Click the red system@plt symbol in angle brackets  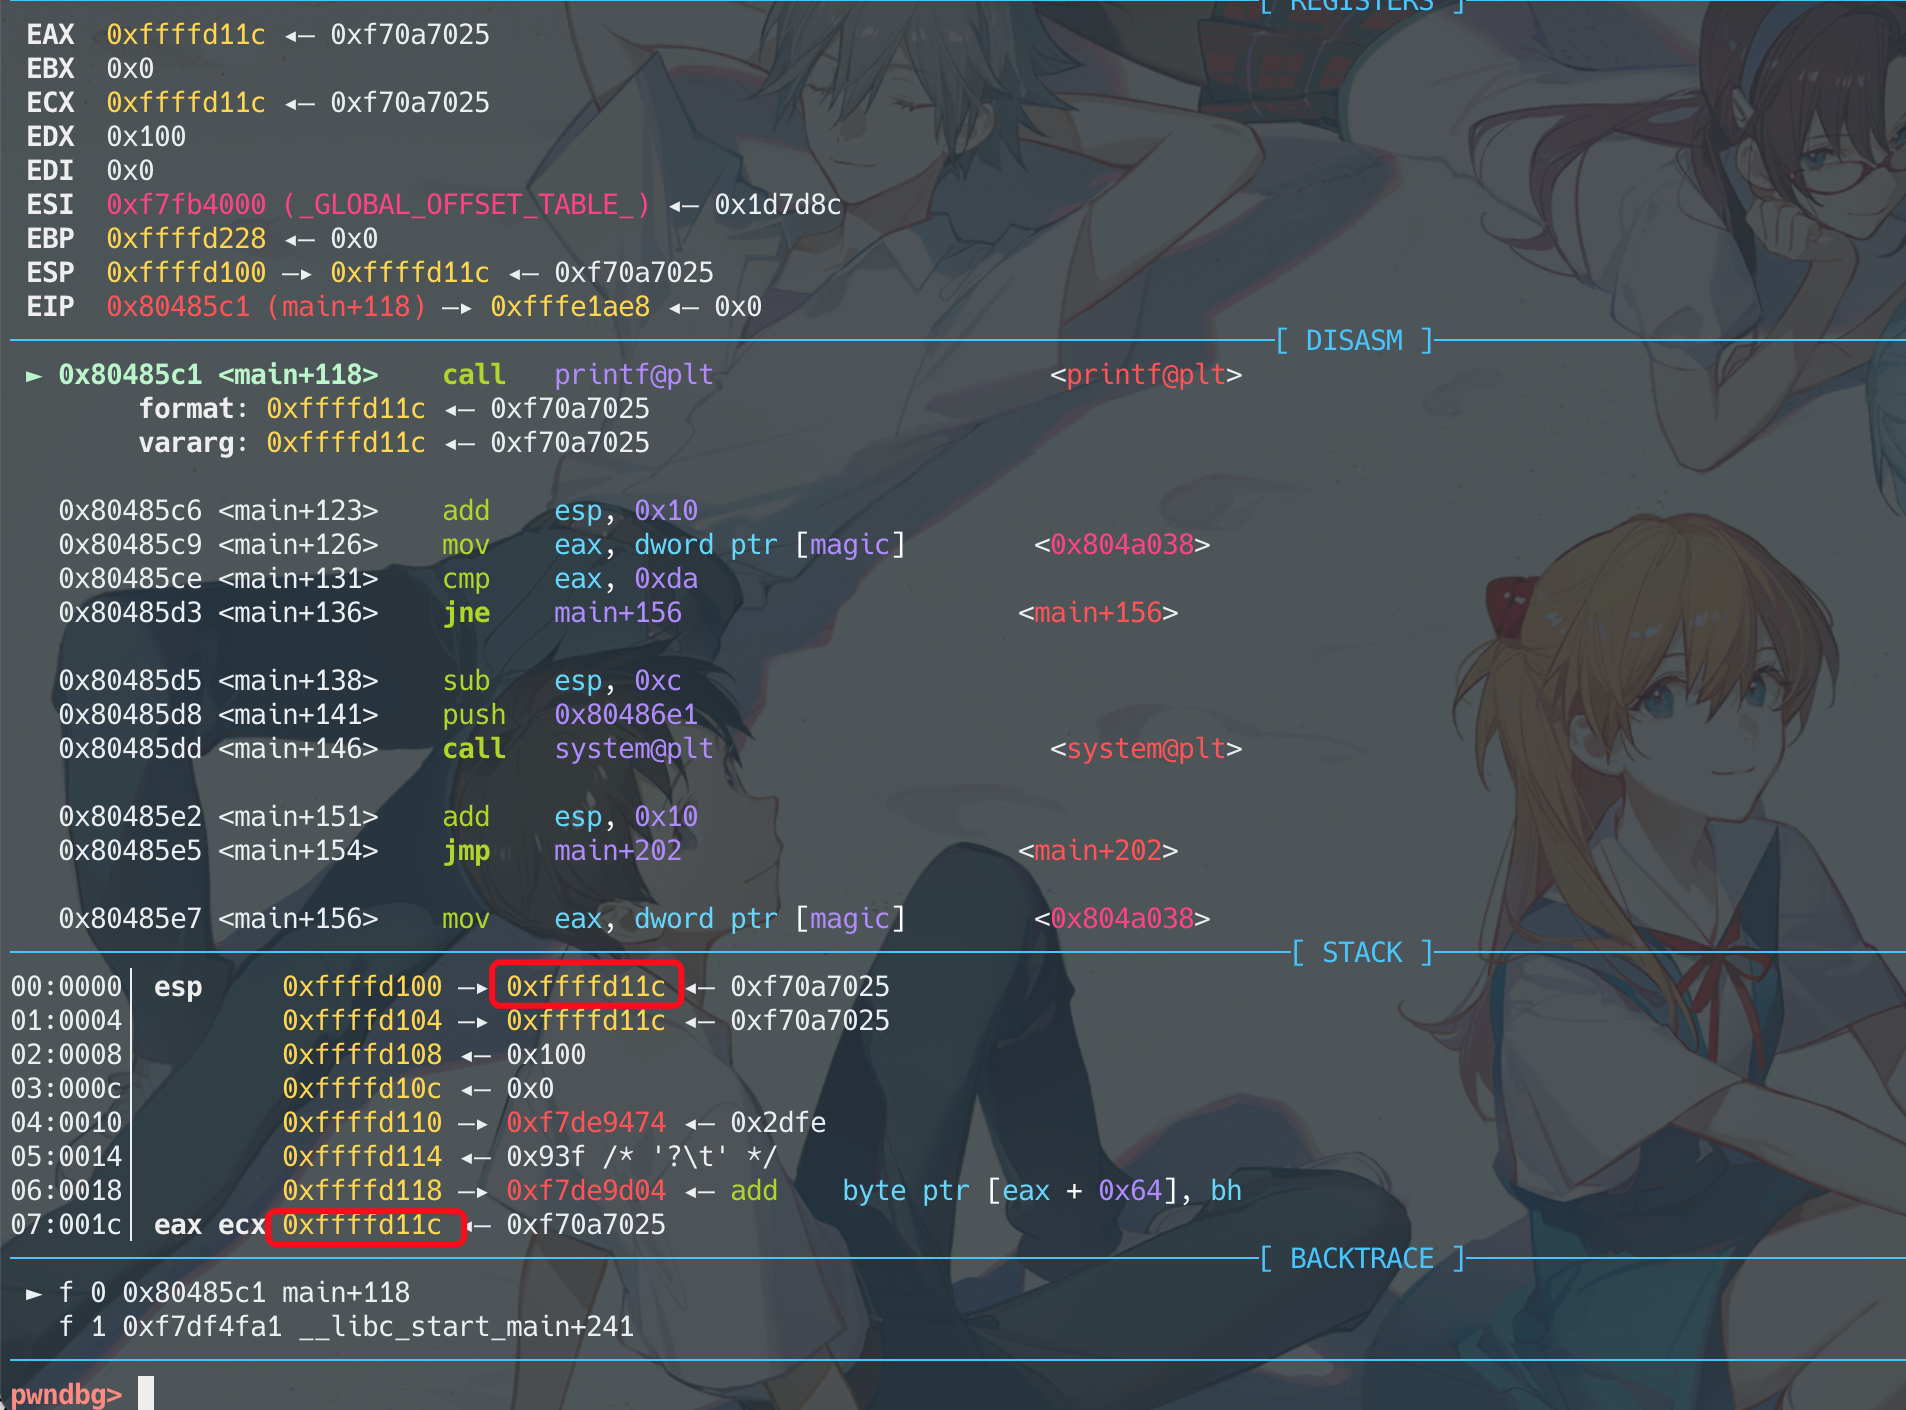(x=1145, y=749)
